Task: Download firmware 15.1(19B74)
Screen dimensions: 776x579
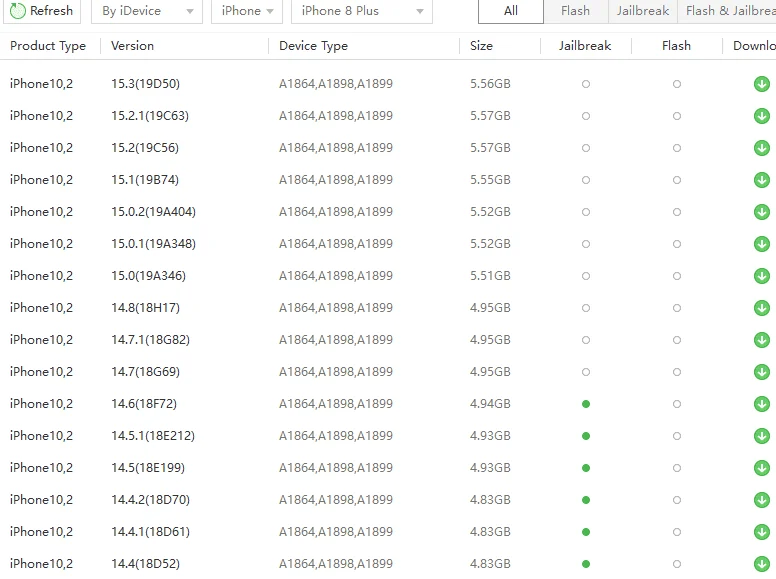Action: click(762, 180)
